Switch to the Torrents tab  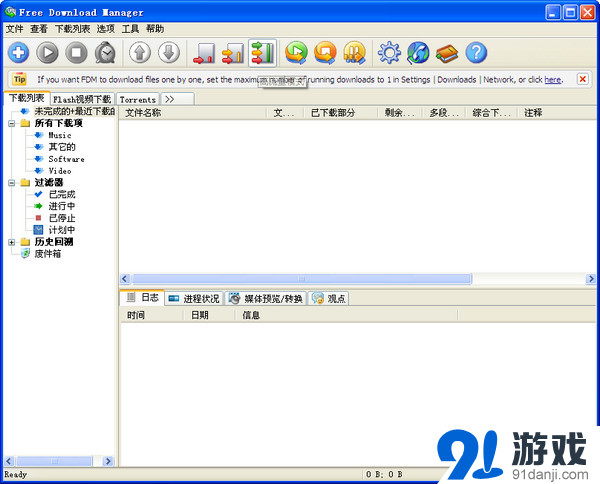pyautogui.click(x=138, y=99)
